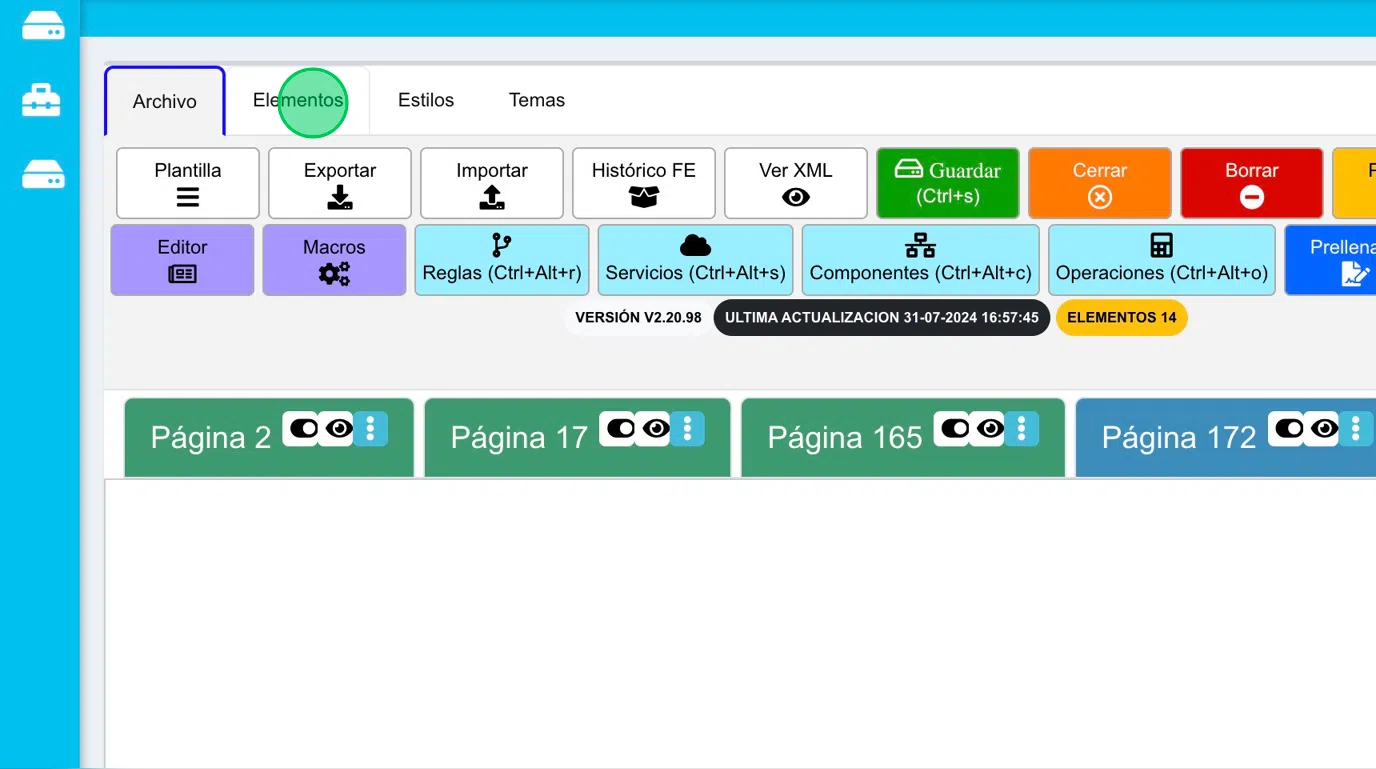Open Operaciones calculator icon button
Screen dimensions: 1376x769
1161,260
